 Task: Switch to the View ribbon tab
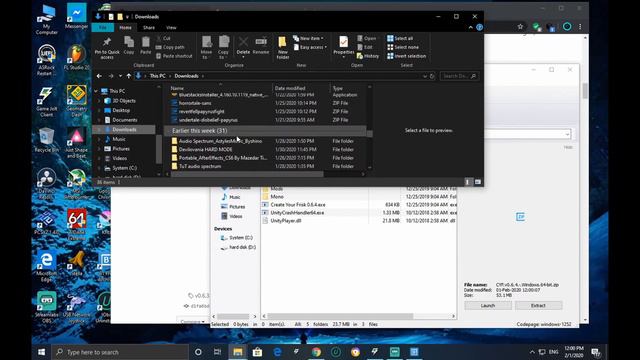[x=171, y=27]
